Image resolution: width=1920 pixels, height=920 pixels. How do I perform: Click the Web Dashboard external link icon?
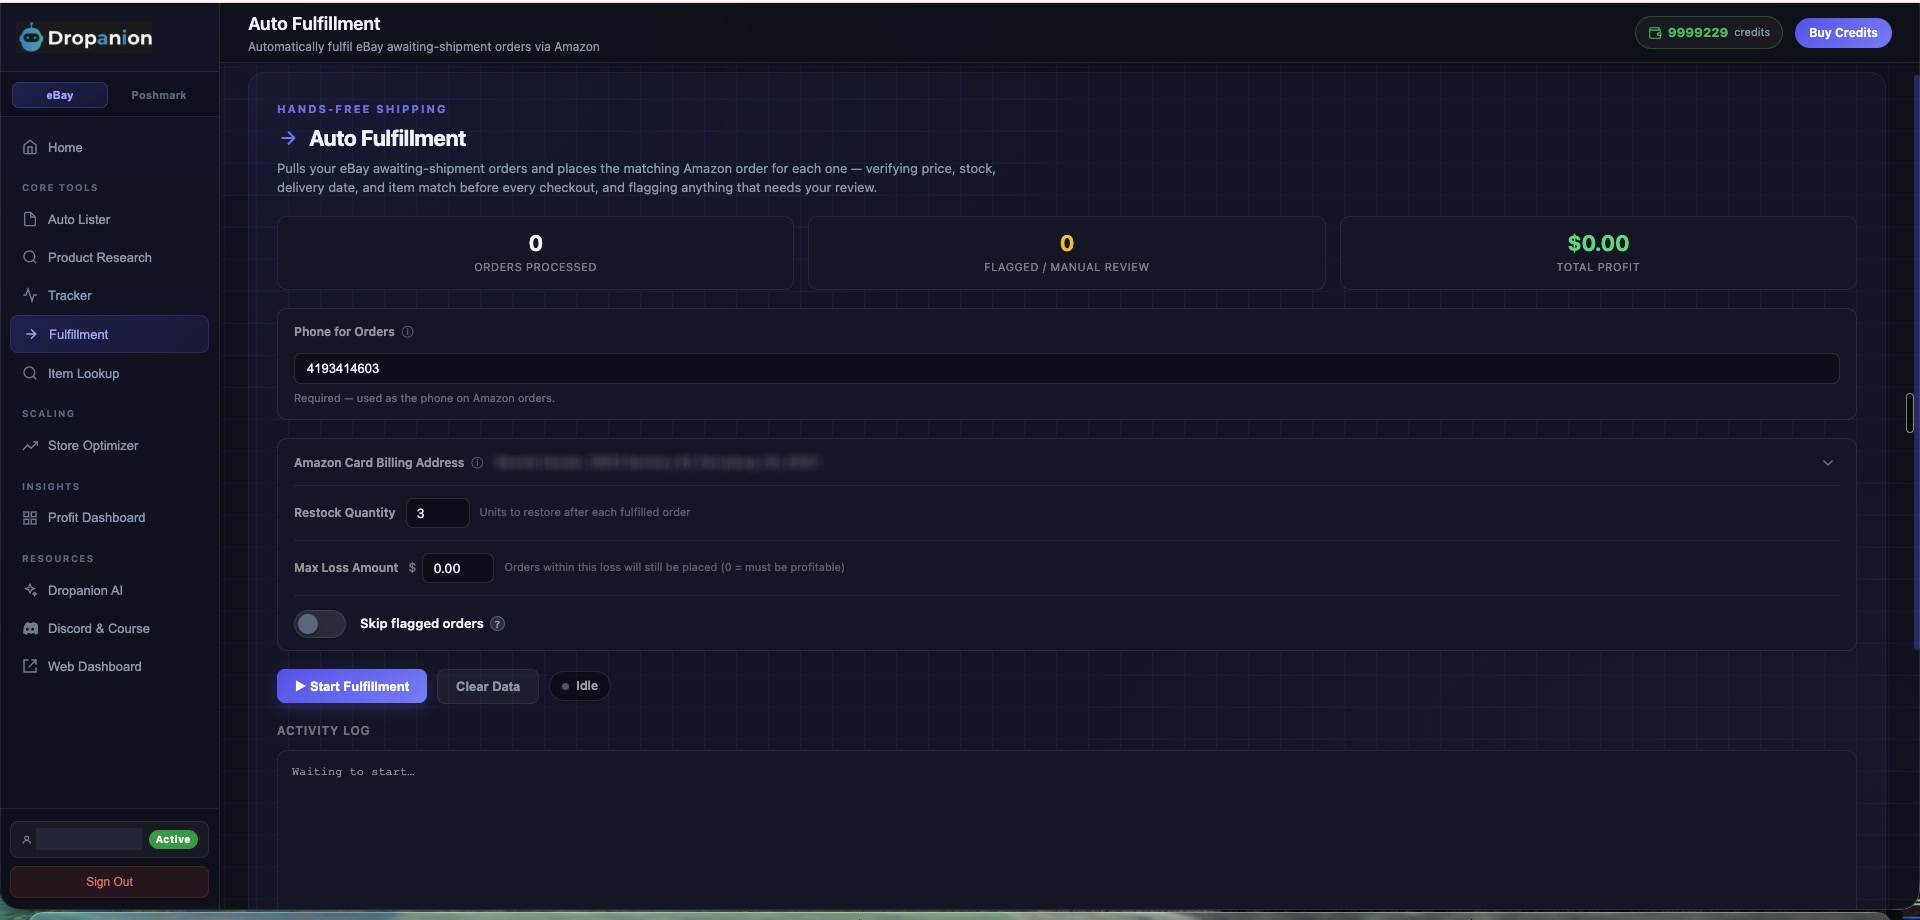tap(30, 666)
